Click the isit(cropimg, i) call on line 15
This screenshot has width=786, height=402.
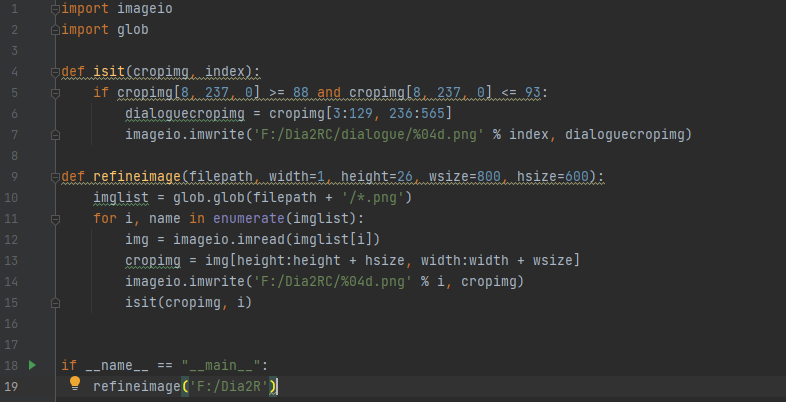tap(188, 303)
